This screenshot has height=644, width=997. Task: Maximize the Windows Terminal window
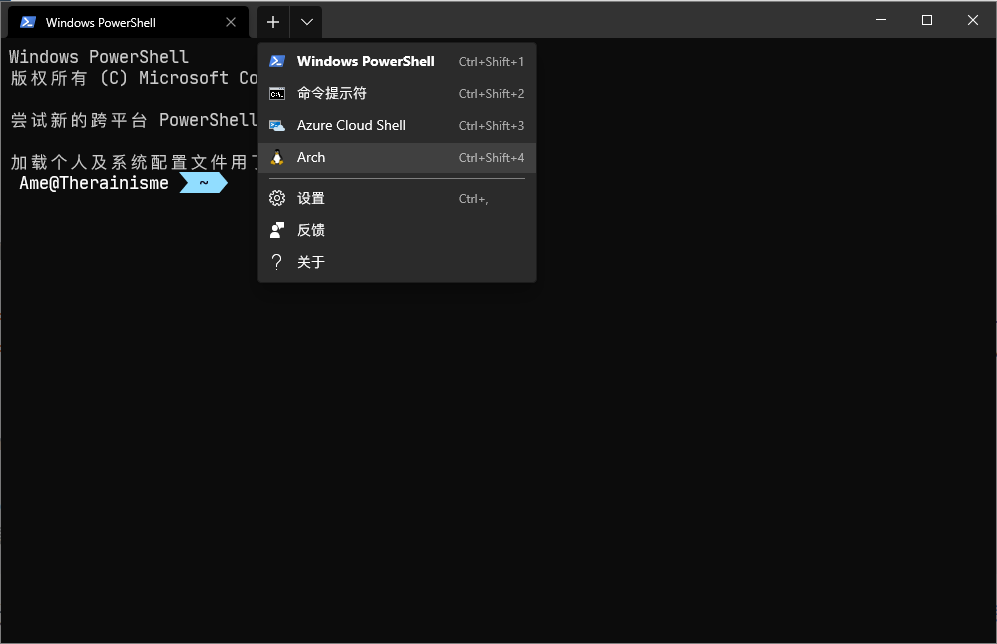tap(927, 20)
